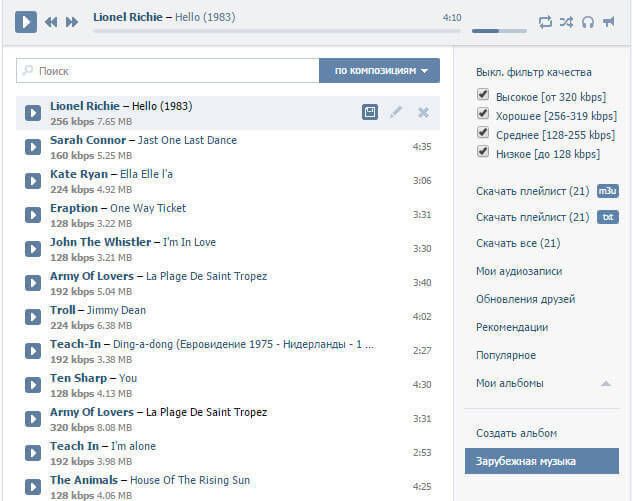The image size is (633, 501).
Task: Click the Troll artist name
Action: coord(63,310)
